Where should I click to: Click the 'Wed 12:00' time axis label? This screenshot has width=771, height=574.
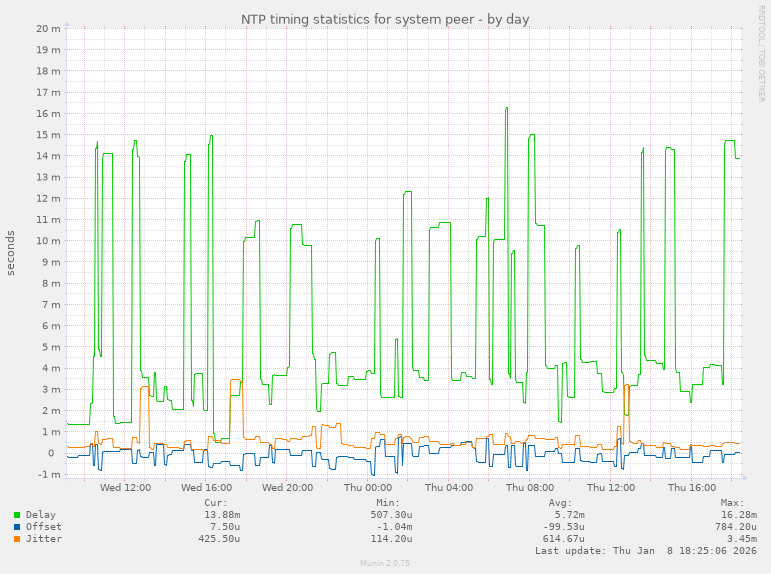coord(125,487)
